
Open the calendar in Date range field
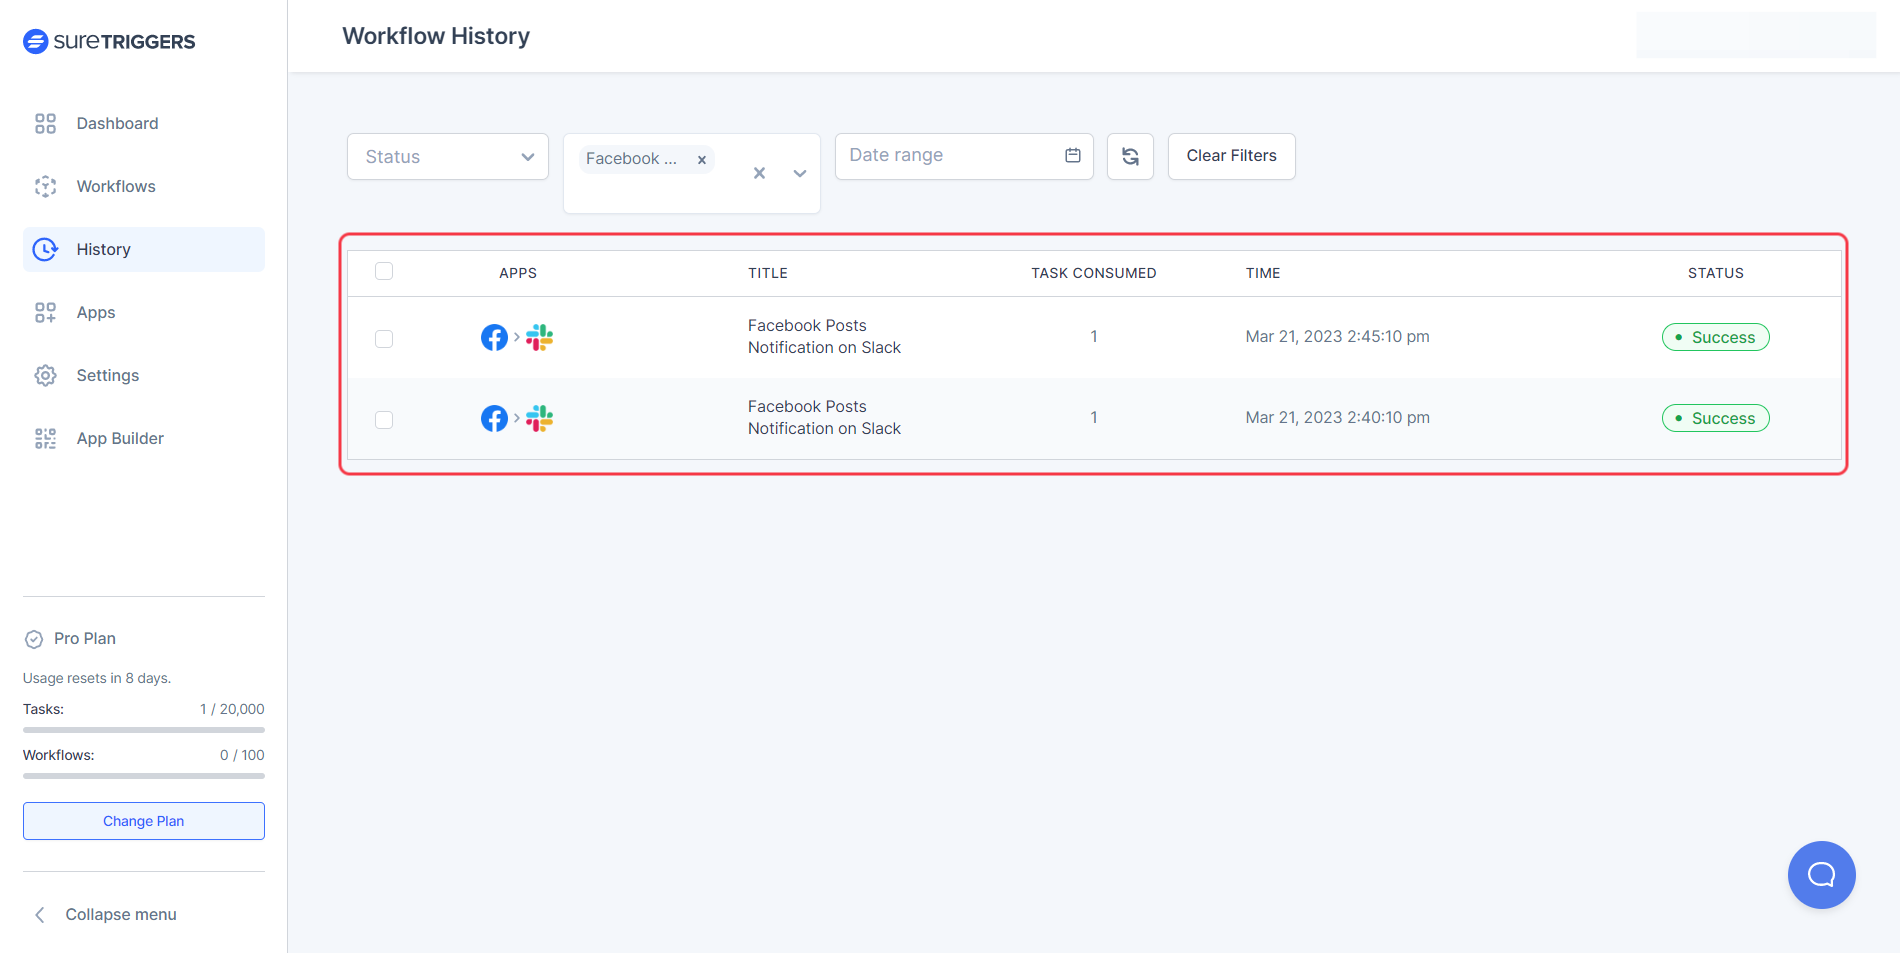click(x=1072, y=155)
